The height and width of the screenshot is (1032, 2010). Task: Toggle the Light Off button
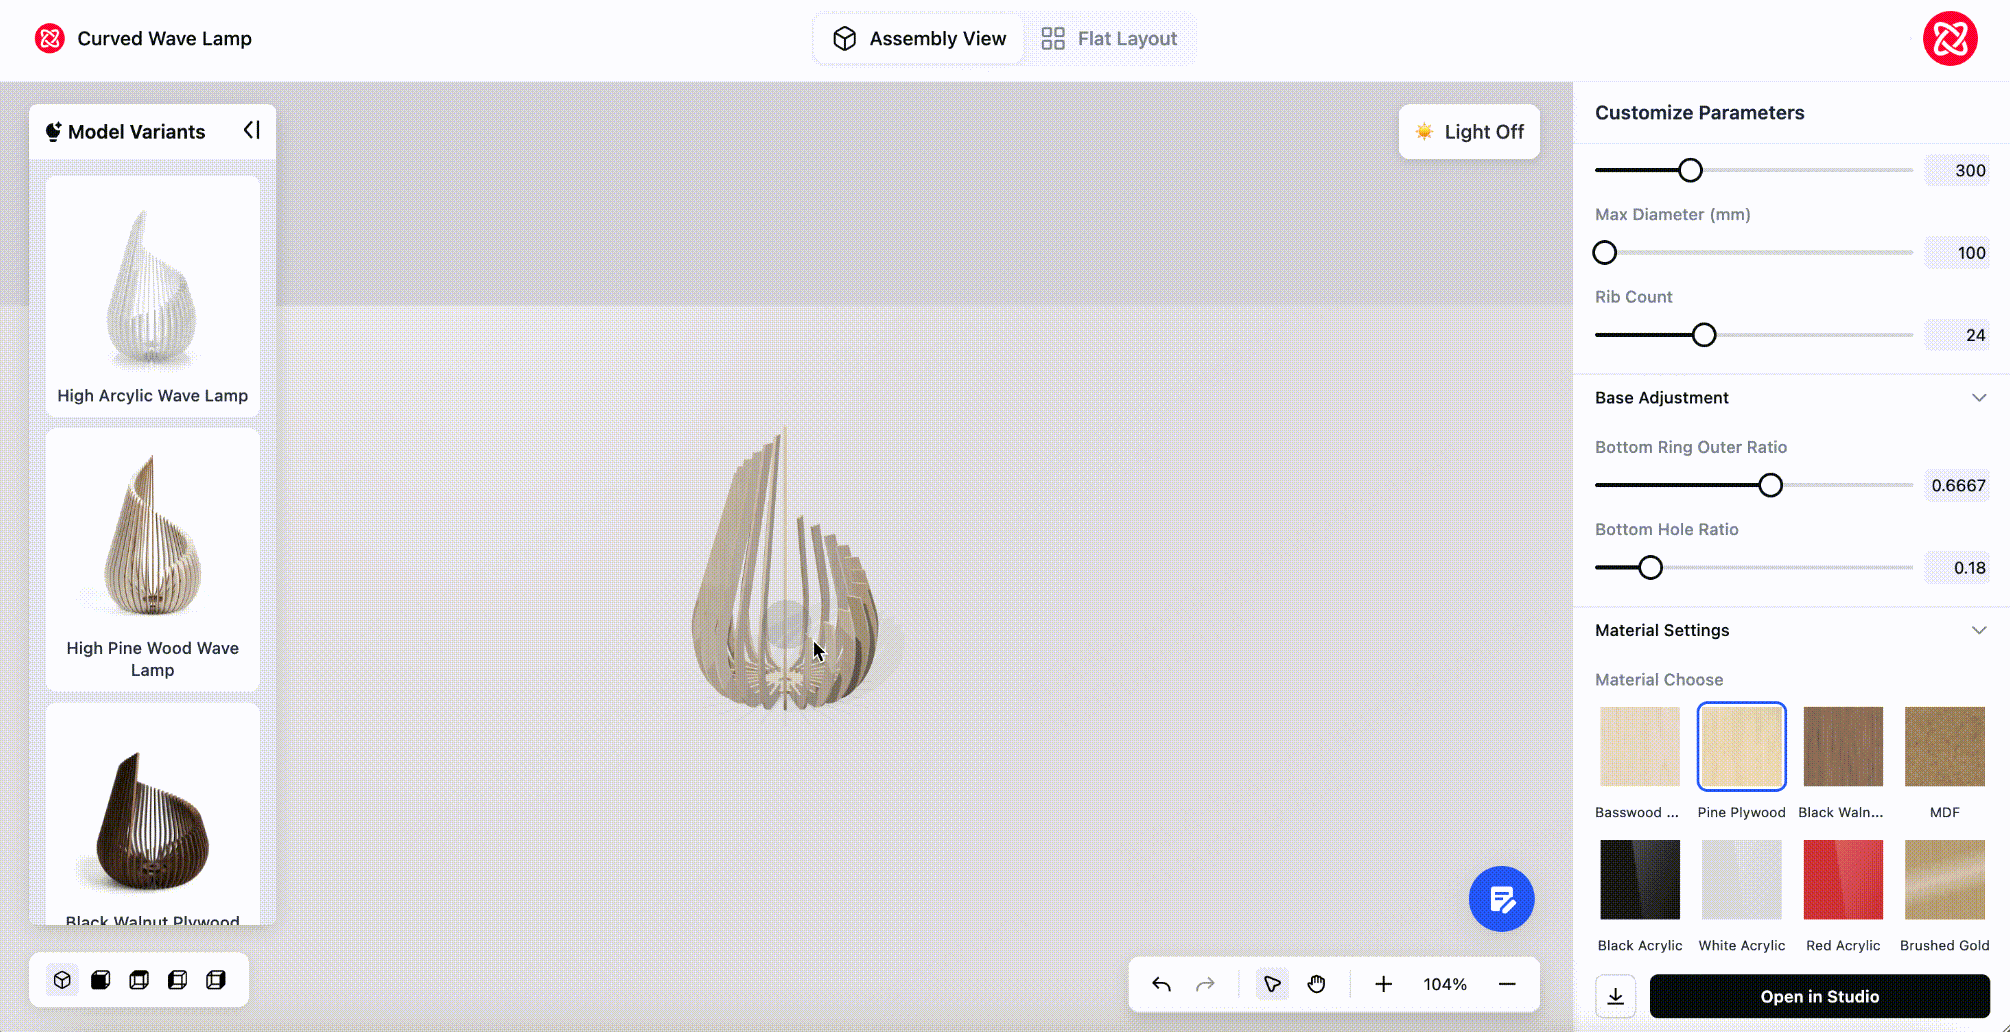[x=1469, y=132]
